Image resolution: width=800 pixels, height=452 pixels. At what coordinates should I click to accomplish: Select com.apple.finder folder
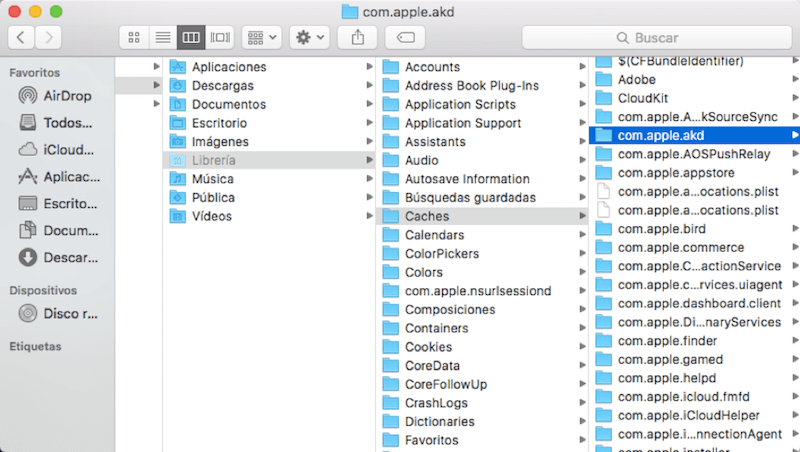tap(694, 341)
